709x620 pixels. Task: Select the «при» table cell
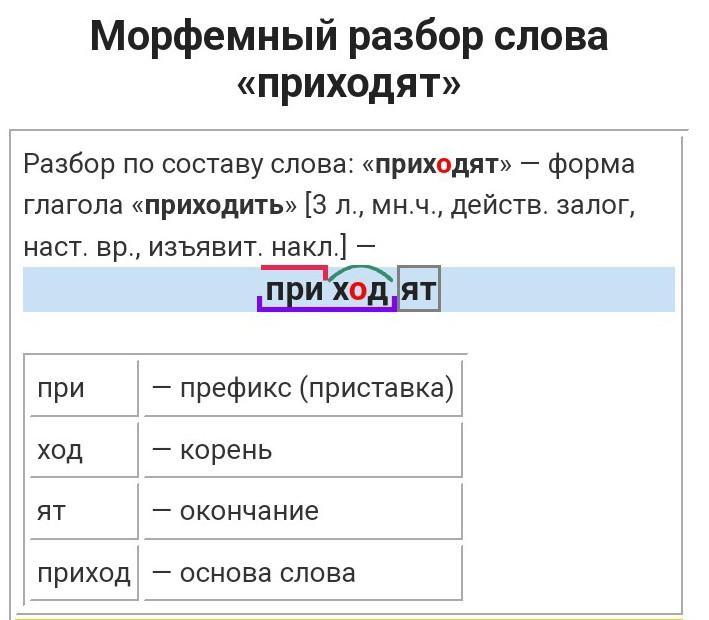[83, 388]
